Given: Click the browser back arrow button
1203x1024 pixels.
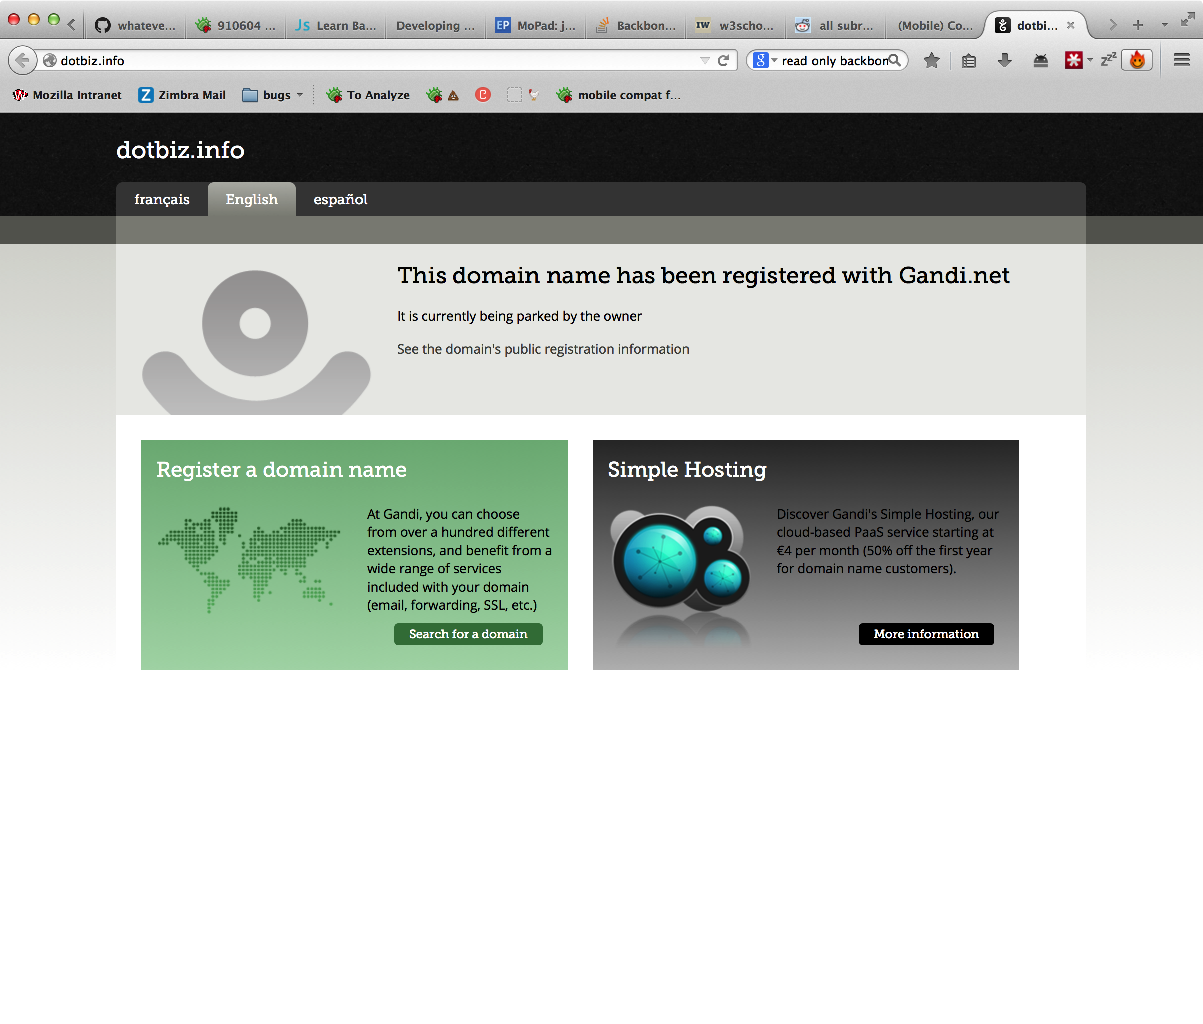Looking at the screenshot, I should (22, 61).
